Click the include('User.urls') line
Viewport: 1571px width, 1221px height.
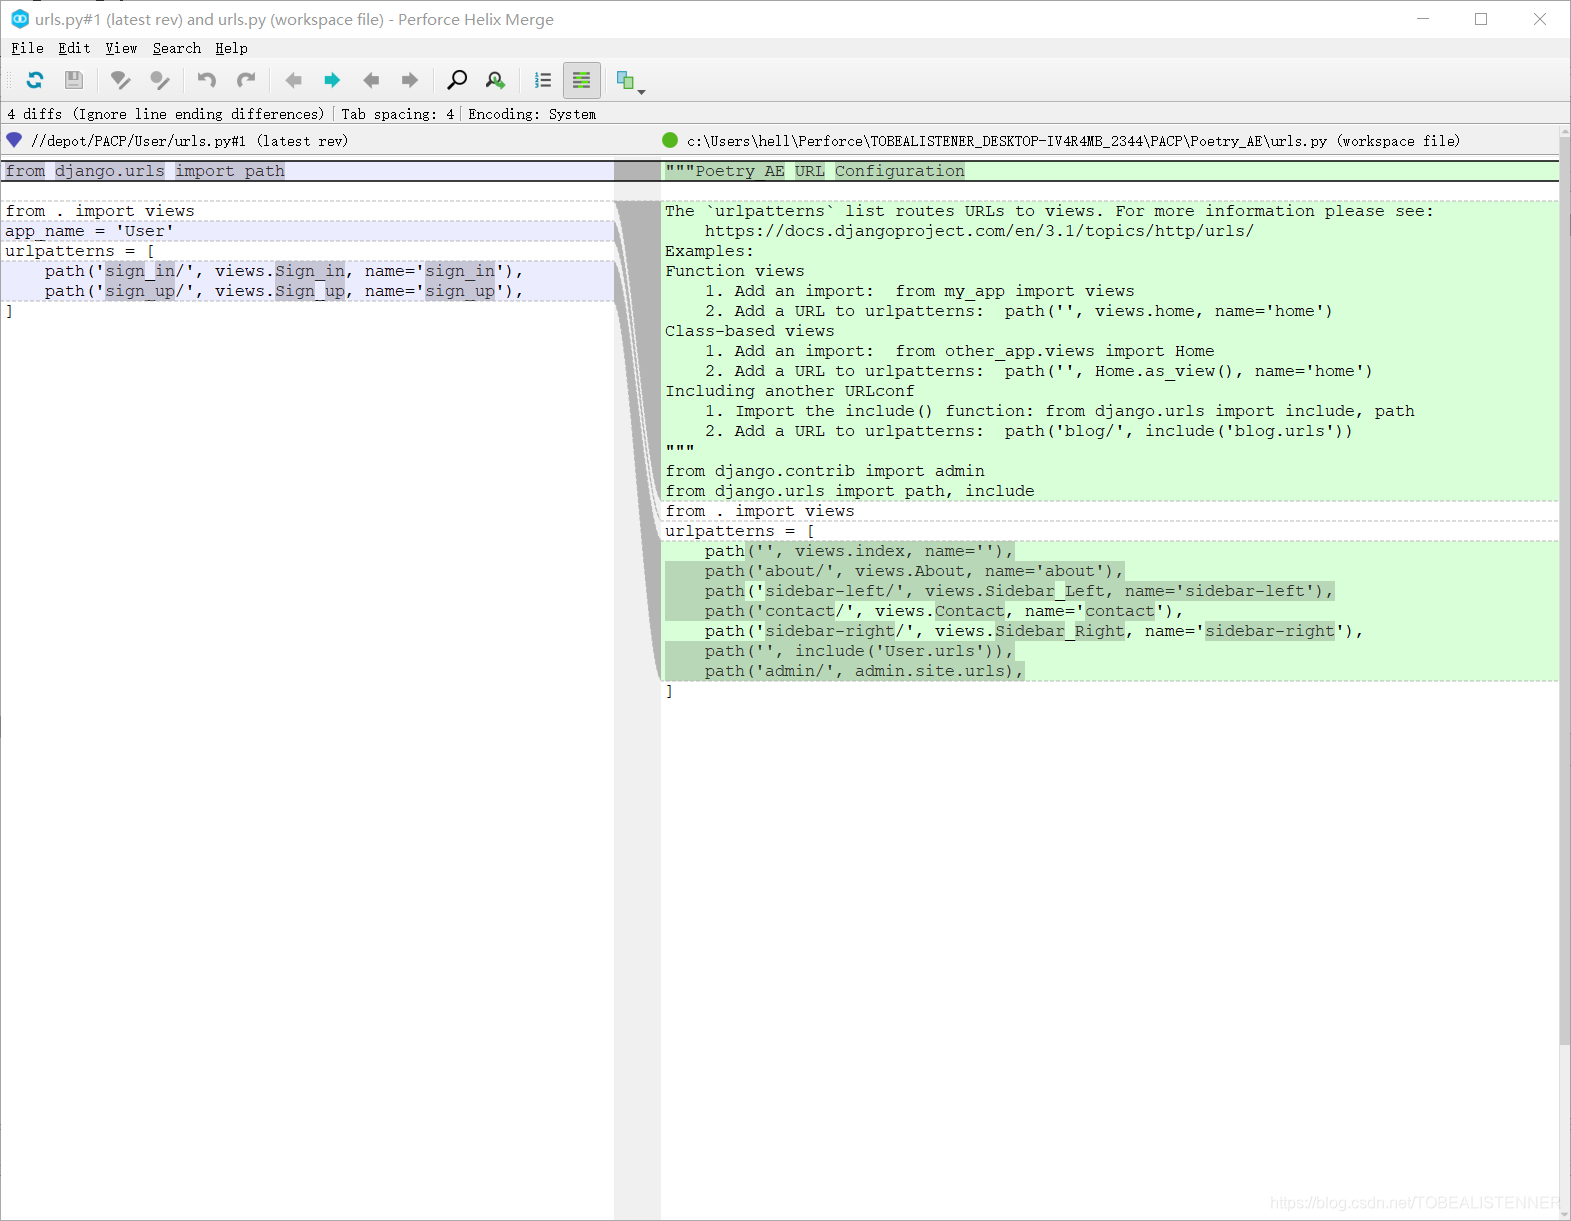coord(859,651)
